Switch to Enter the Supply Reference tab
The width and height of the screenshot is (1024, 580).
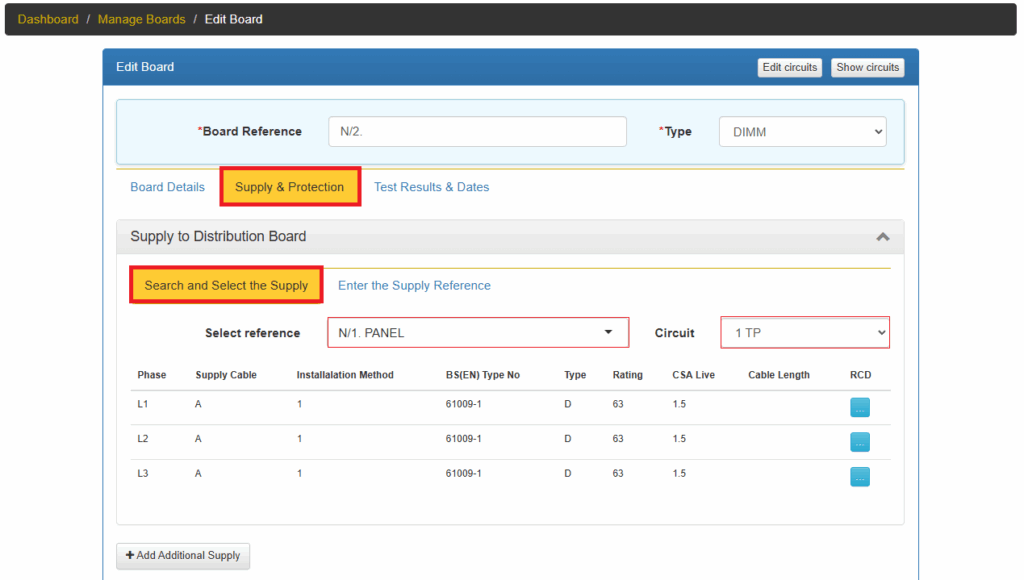point(414,285)
